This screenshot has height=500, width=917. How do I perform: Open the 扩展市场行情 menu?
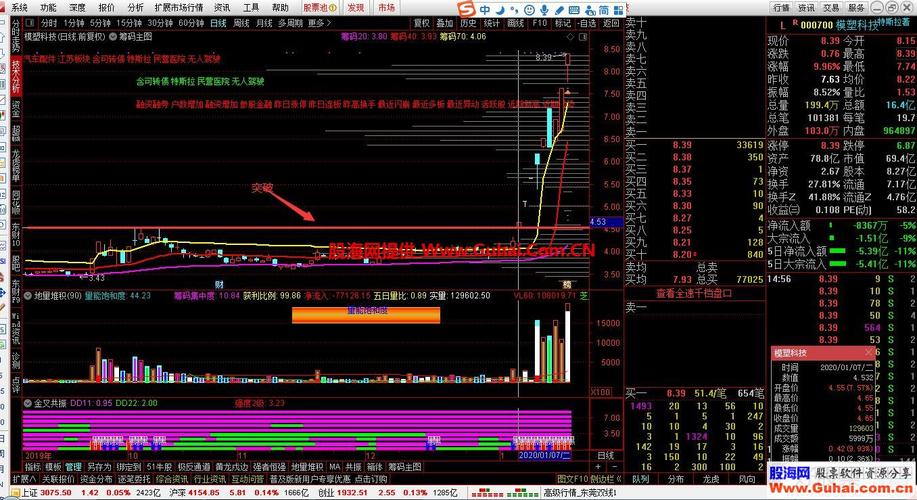[179, 7]
